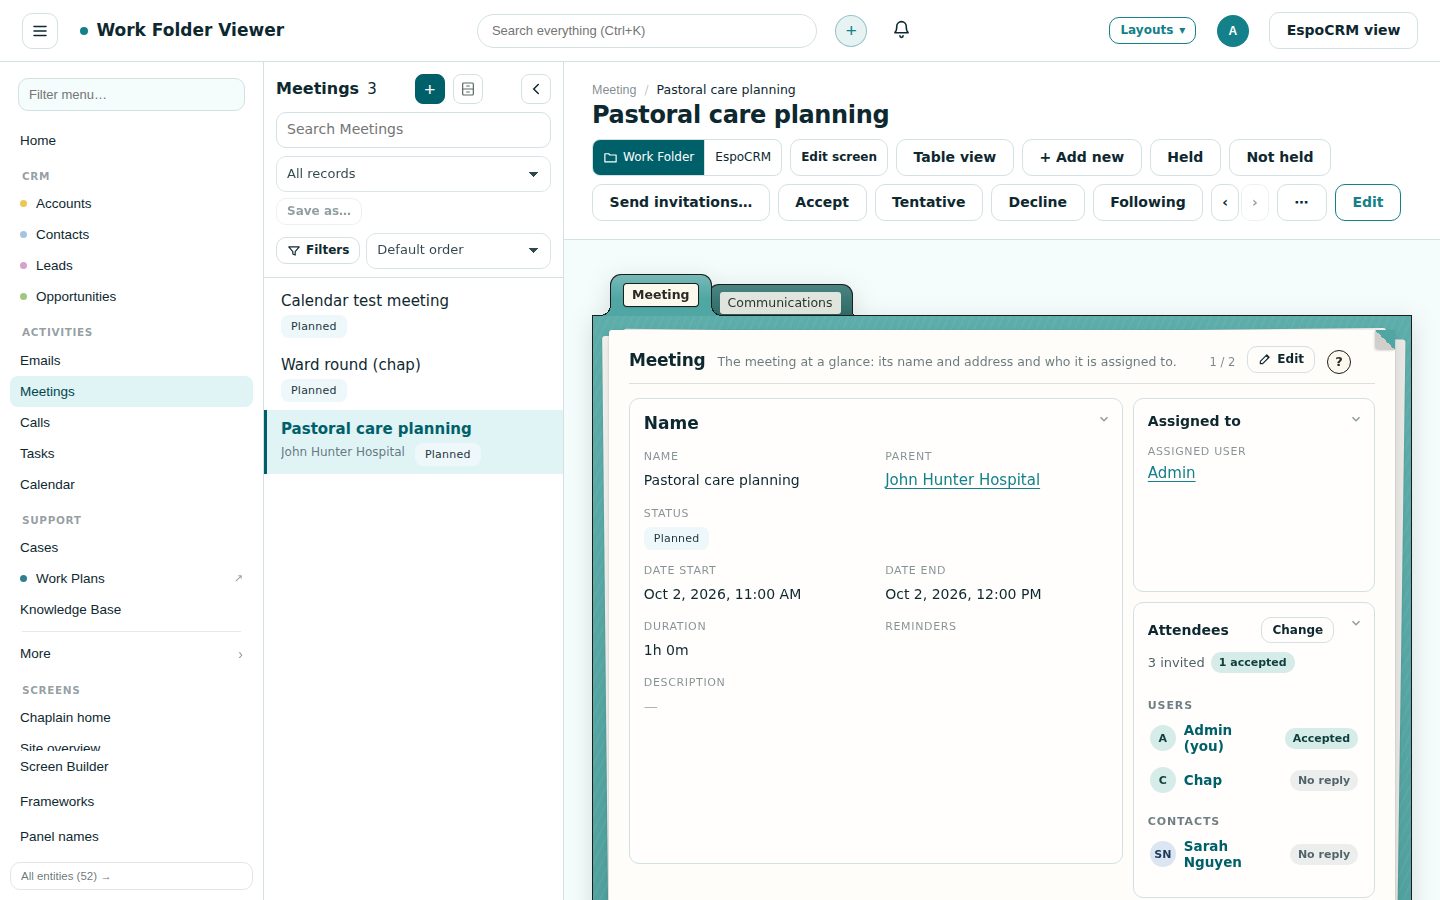This screenshot has height=900, width=1440.
Task: Go to next record arrow
Action: point(1255,202)
